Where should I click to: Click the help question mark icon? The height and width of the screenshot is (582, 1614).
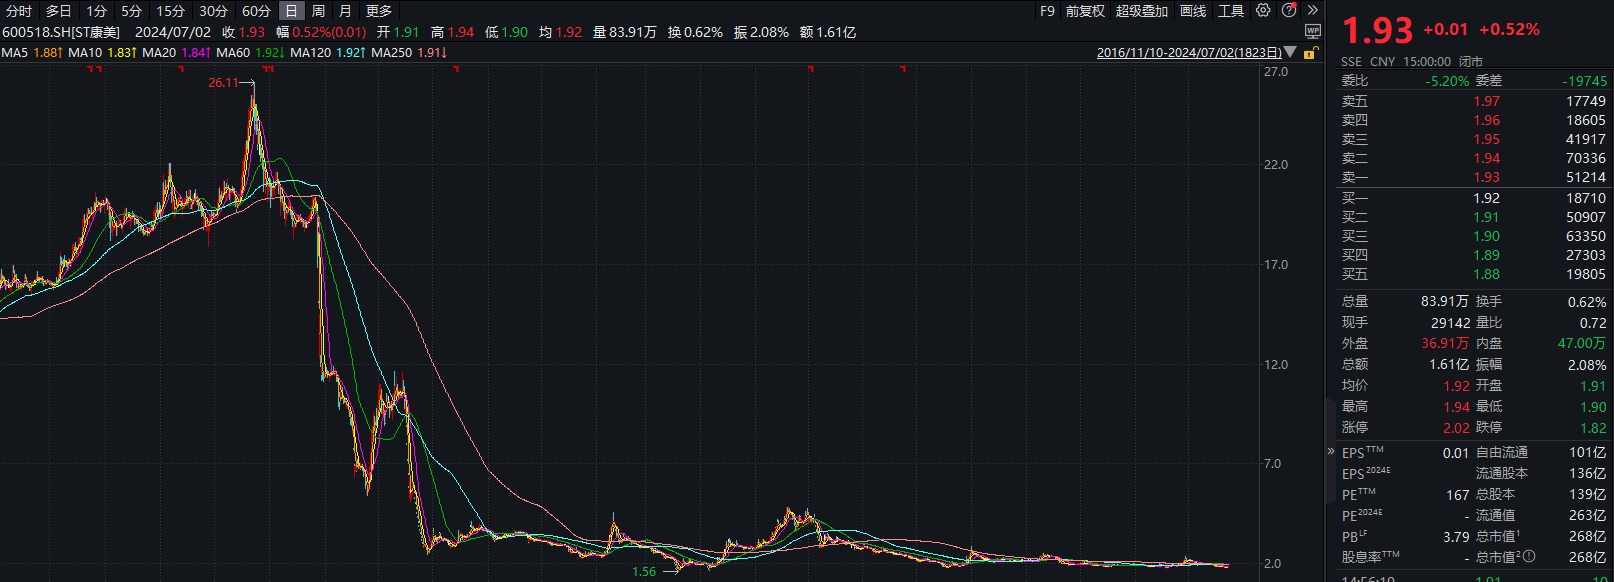[x=1289, y=11]
